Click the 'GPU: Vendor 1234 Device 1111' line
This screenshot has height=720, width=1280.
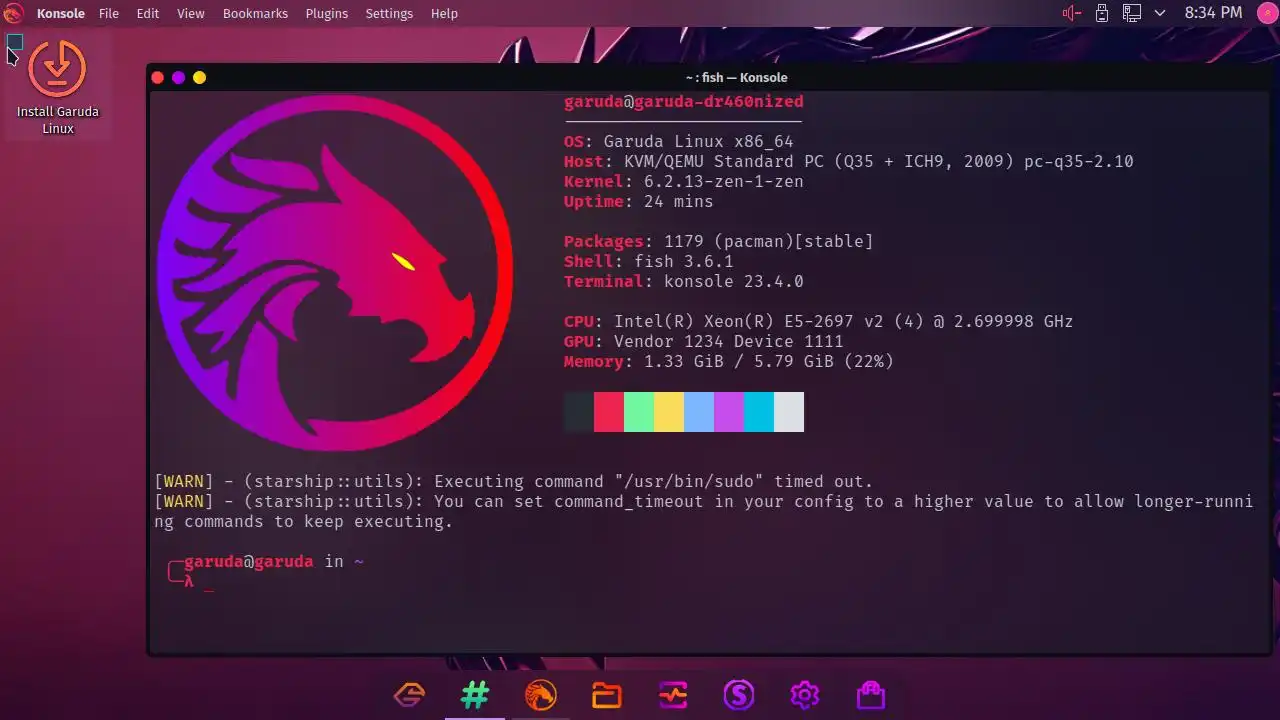click(x=704, y=341)
